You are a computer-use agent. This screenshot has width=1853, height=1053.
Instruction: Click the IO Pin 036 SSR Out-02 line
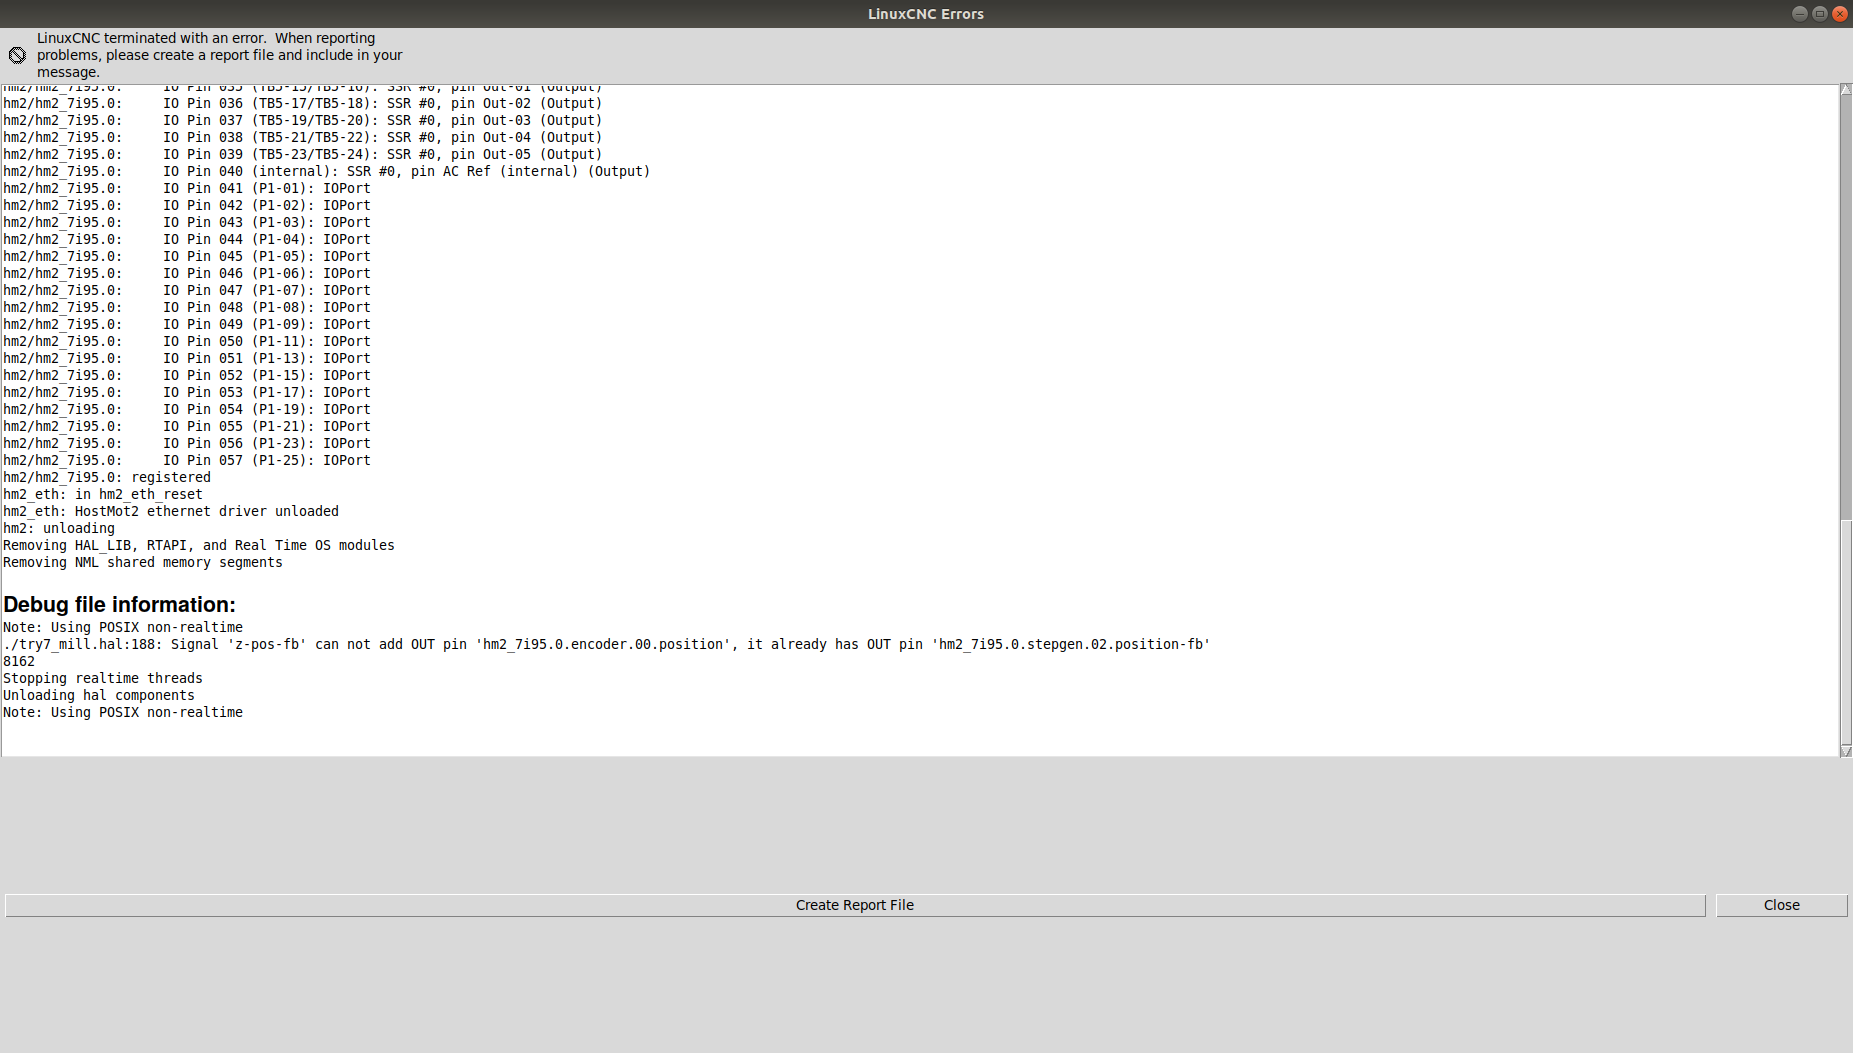click(x=303, y=103)
